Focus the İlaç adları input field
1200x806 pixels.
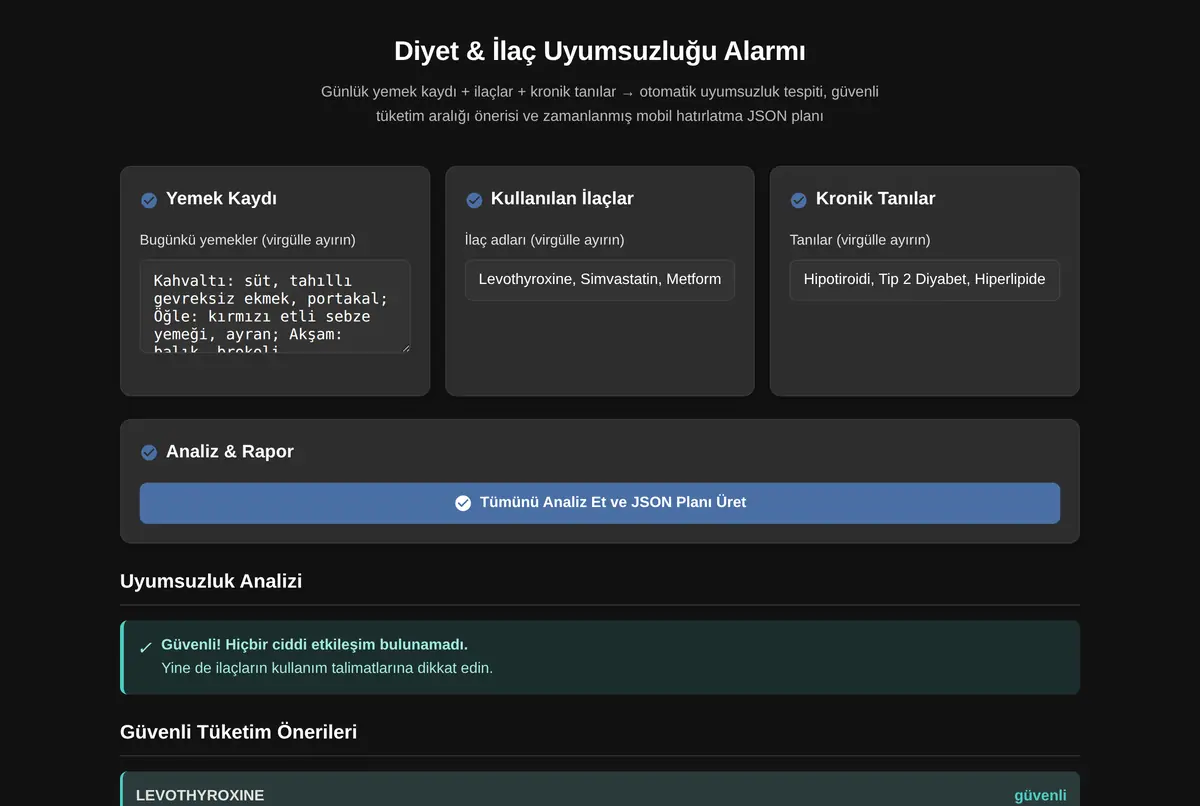coord(600,280)
